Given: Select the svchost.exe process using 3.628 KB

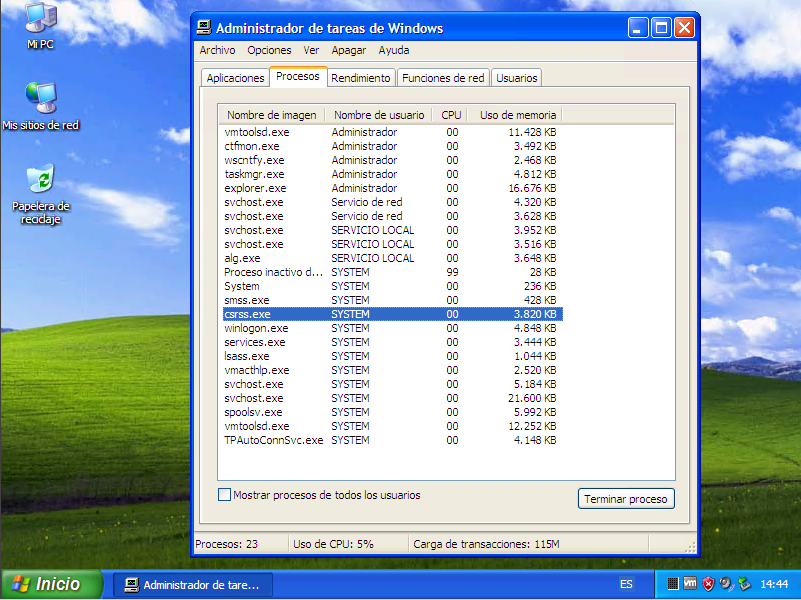Looking at the screenshot, I should tap(392, 217).
